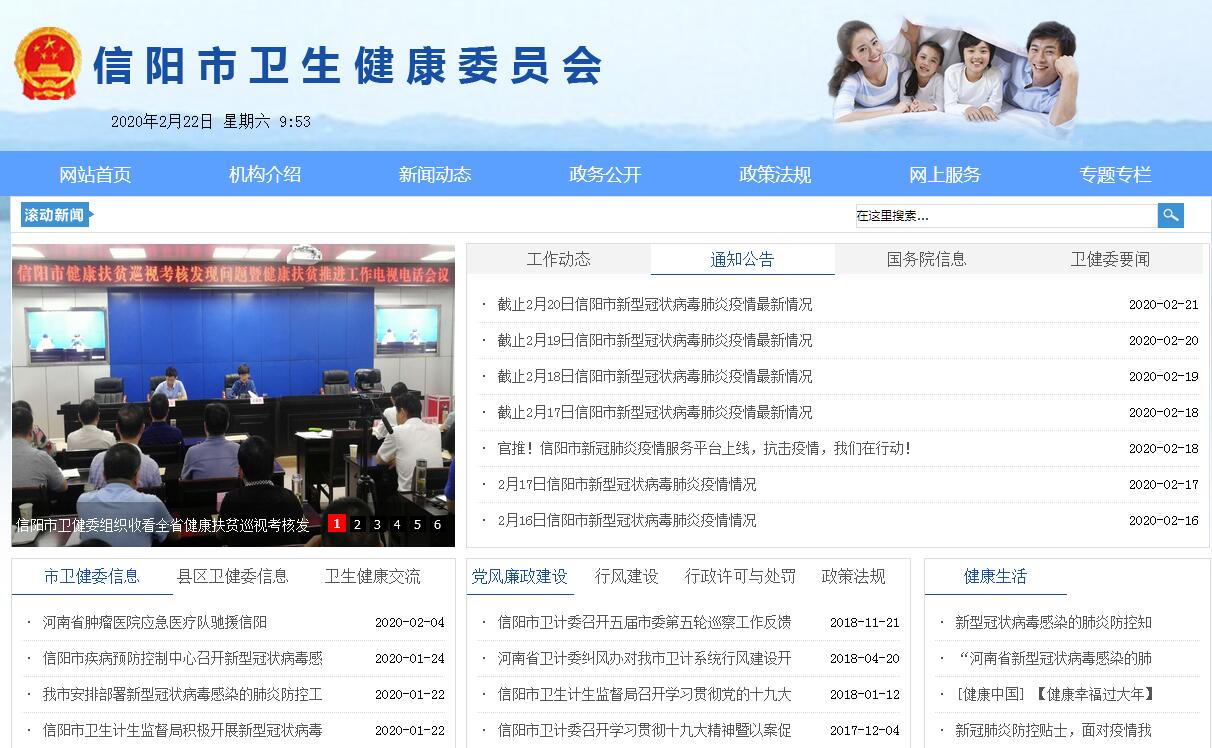Open 网站首页 in the navigation bar
The image size is (1212, 748).
[95, 175]
